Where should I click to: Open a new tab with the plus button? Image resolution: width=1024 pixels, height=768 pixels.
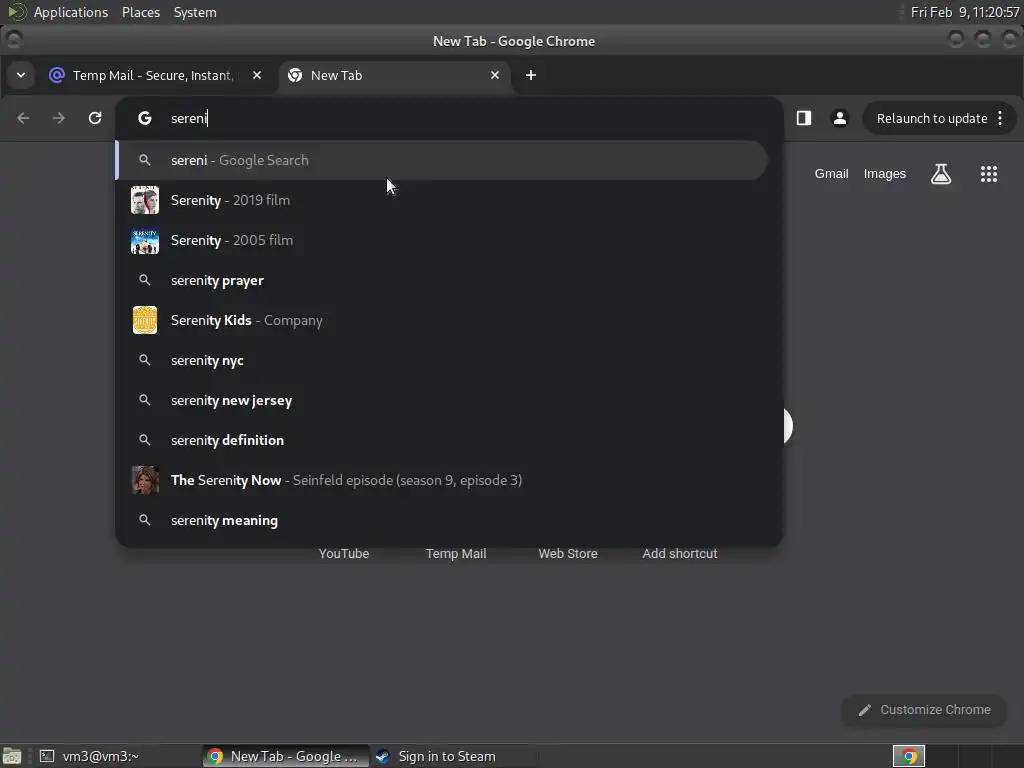(531, 75)
